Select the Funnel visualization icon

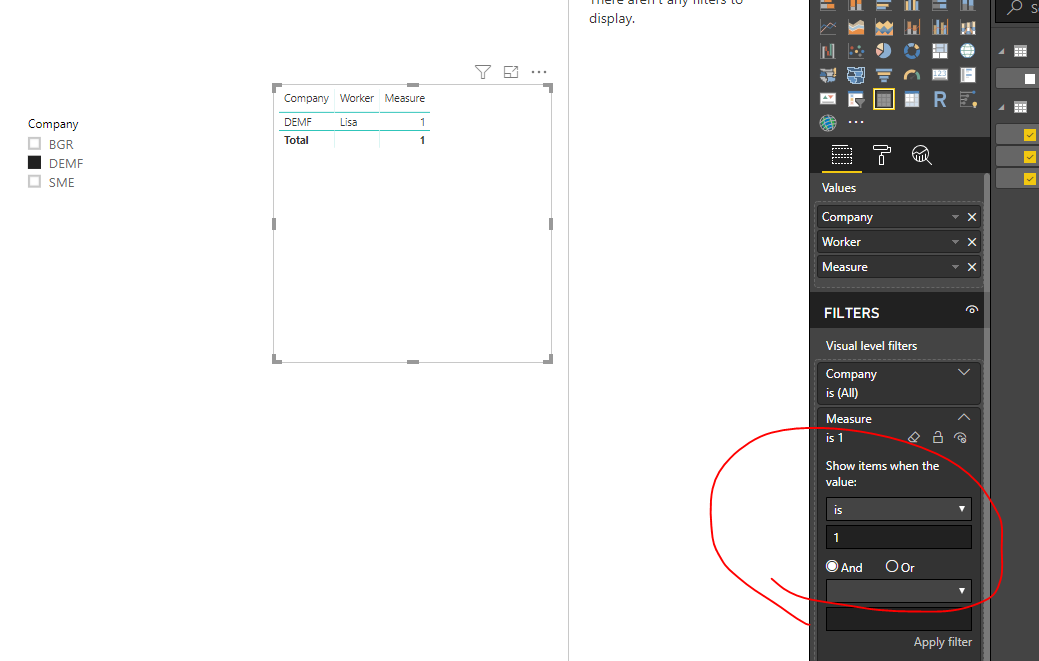[x=883, y=75]
